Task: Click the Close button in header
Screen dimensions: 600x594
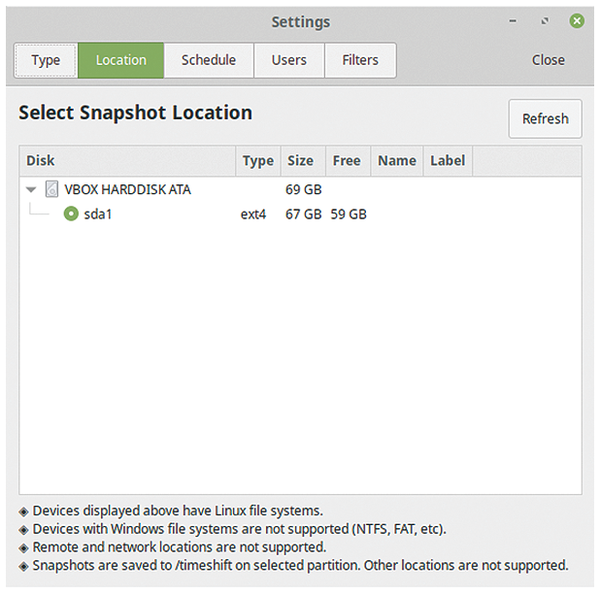Action: pyautogui.click(x=548, y=60)
